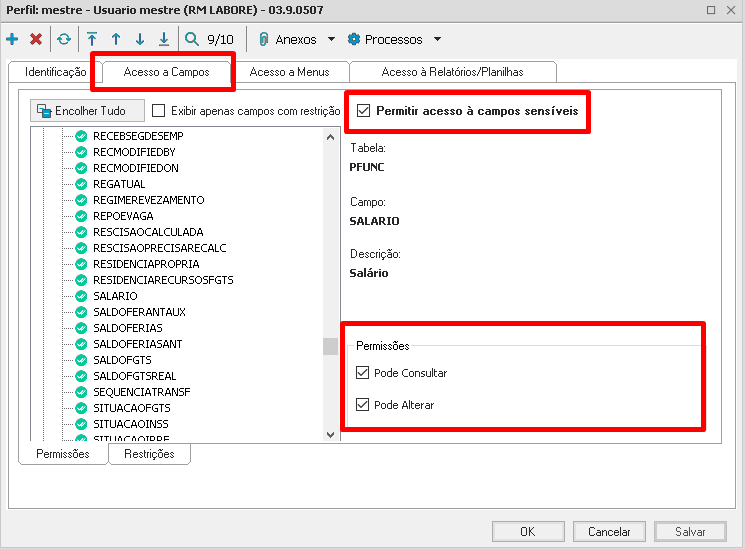Toggle Permitir acesso à campos sensíveis checkbox
This screenshot has width=745, height=549.
tap(363, 111)
